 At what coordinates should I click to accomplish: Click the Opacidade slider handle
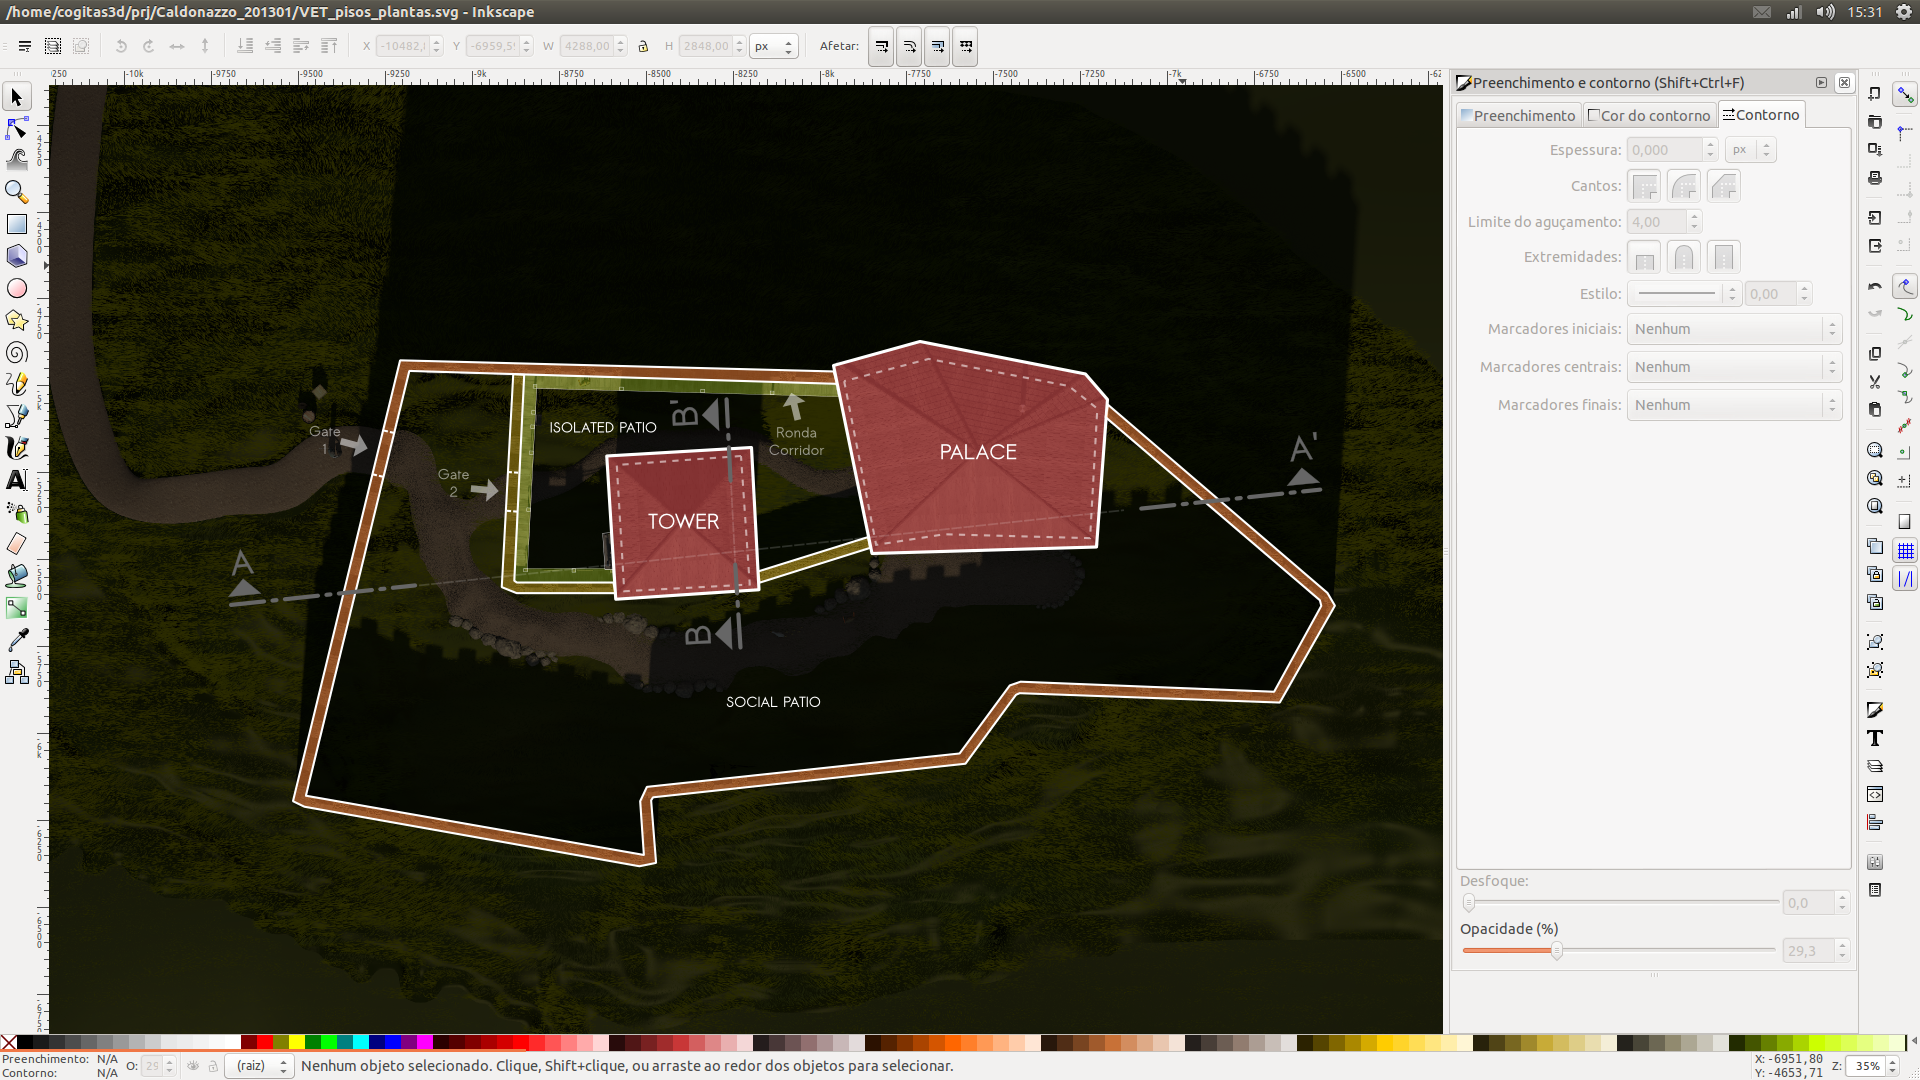[x=1557, y=951]
